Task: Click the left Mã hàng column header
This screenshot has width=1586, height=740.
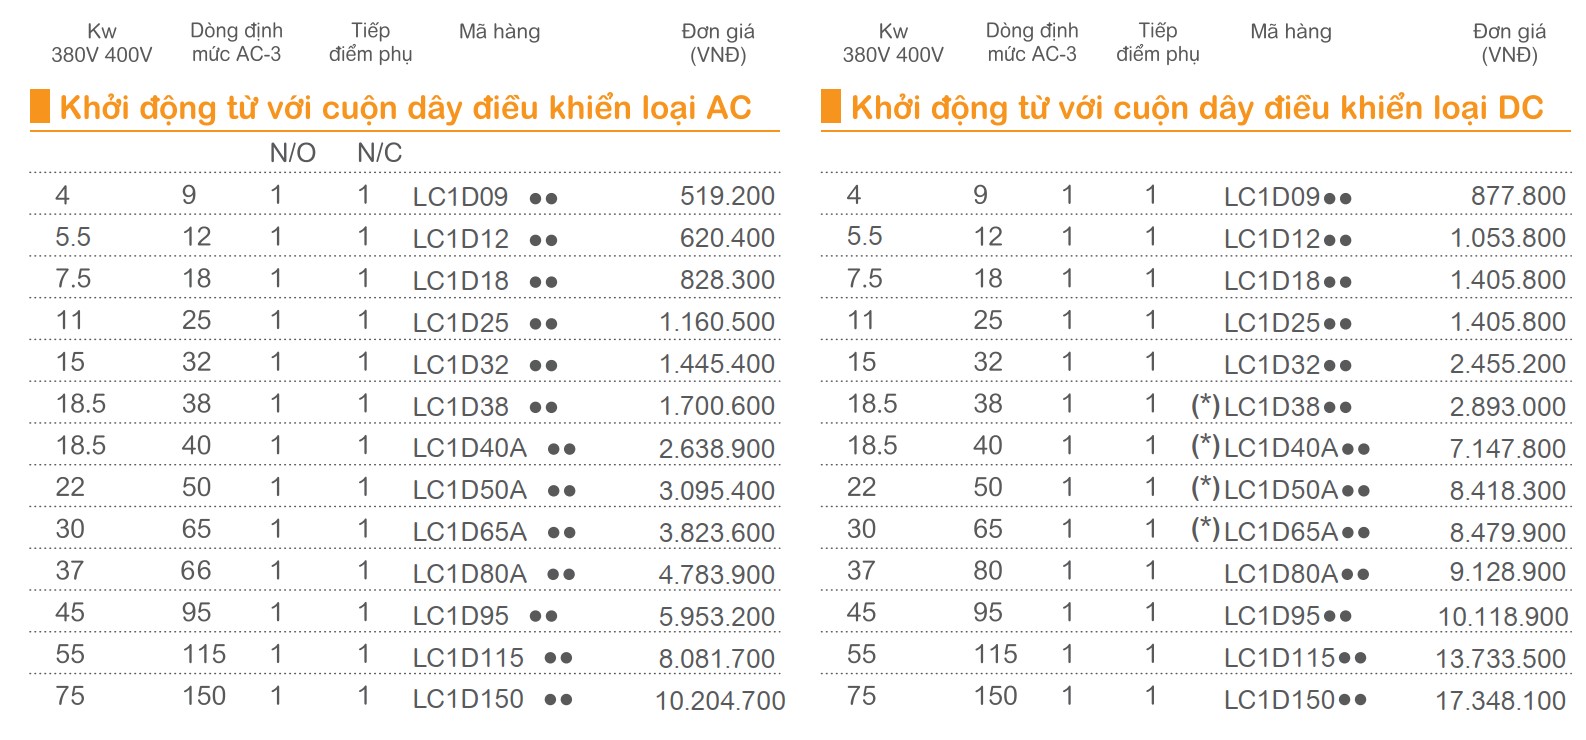Action: (x=499, y=32)
